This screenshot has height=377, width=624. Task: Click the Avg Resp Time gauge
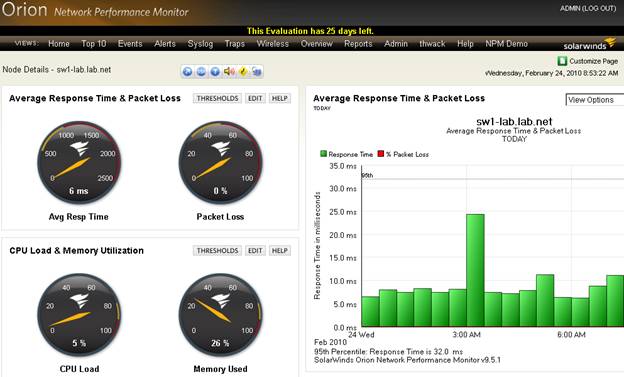click(79, 163)
